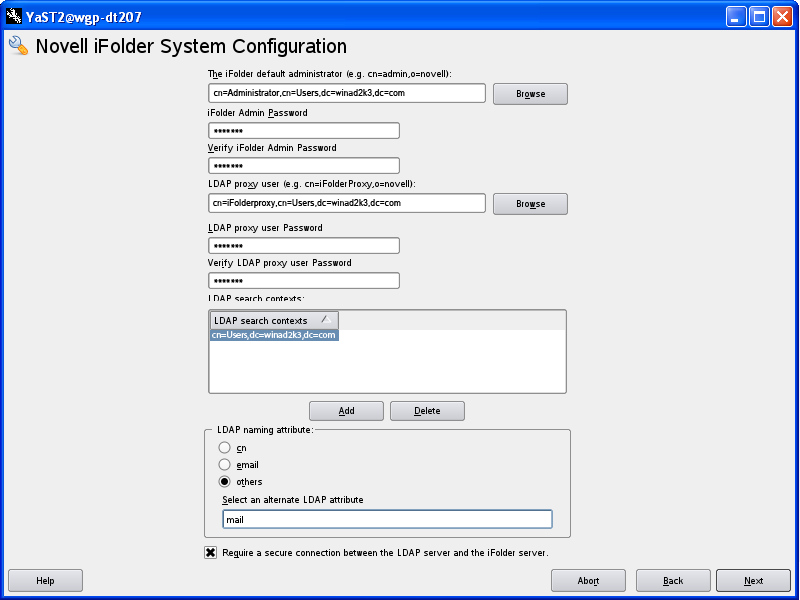Proceed with the Next button
This screenshot has height=600, width=800.
coord(753,581)
